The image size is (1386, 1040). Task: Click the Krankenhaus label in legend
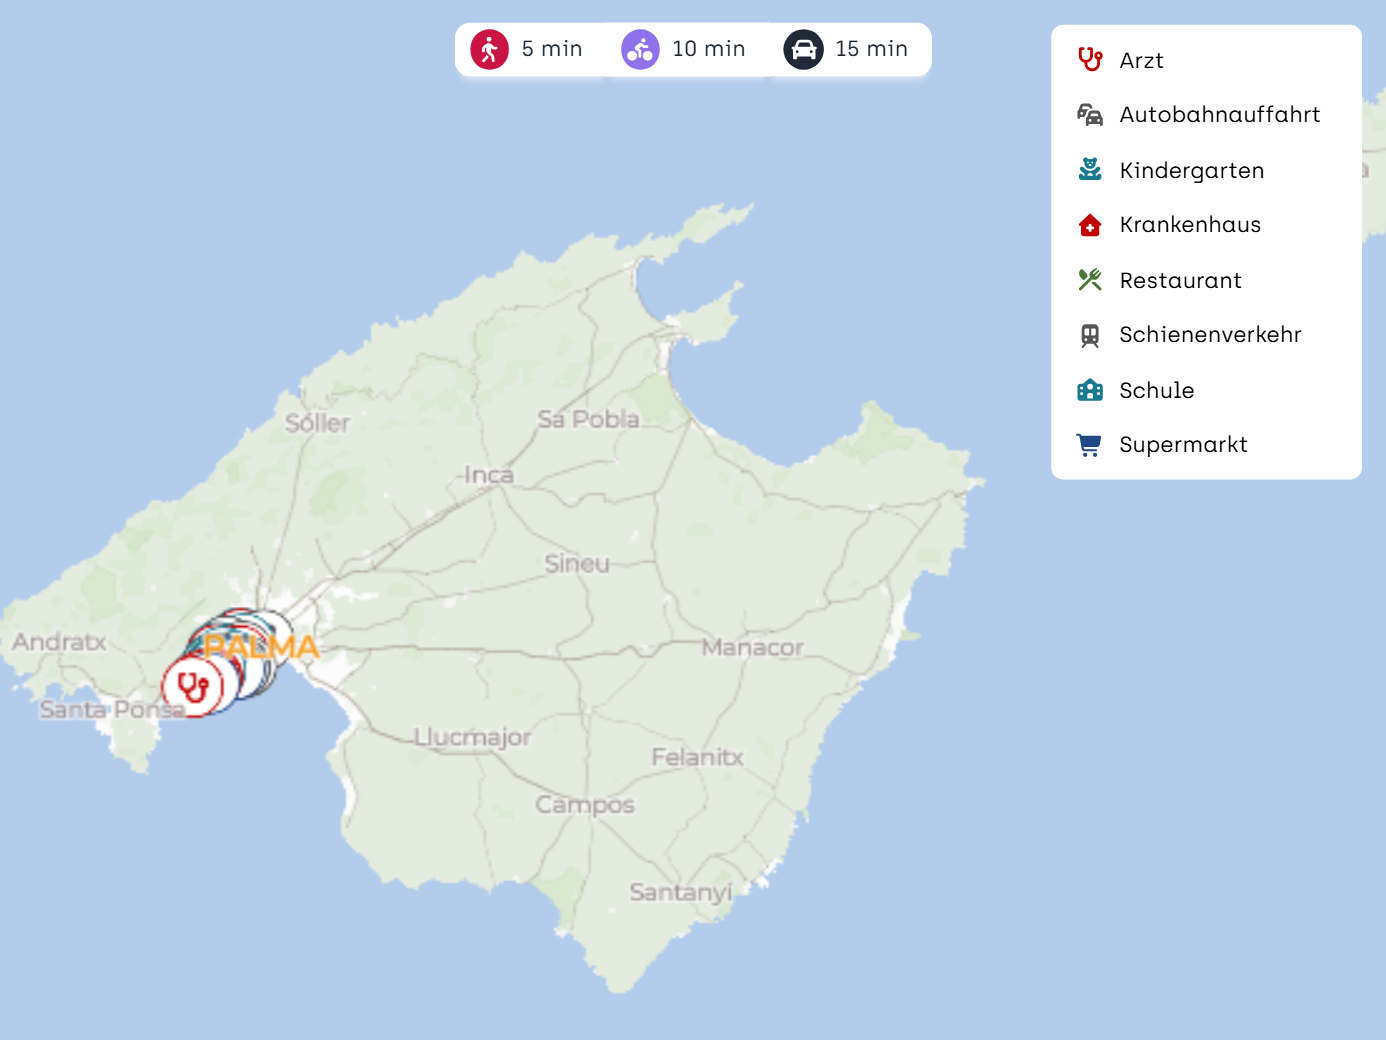pos(1190,225)
